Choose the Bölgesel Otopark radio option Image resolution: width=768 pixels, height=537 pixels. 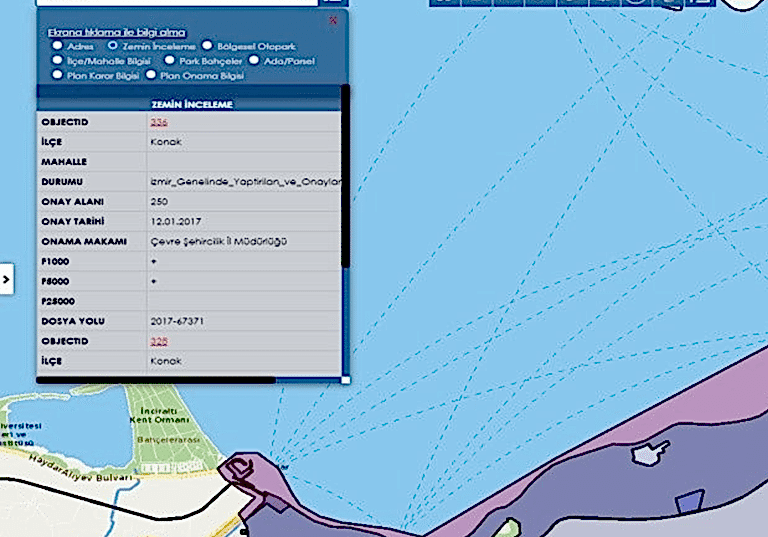coord(207,45)
